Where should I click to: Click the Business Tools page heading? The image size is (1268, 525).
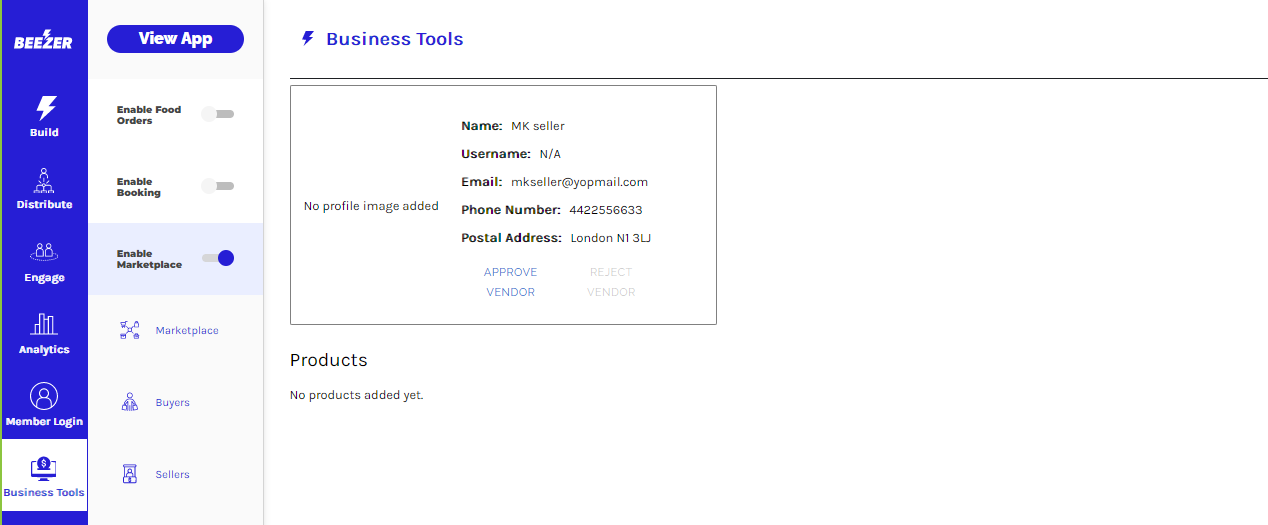394,40
